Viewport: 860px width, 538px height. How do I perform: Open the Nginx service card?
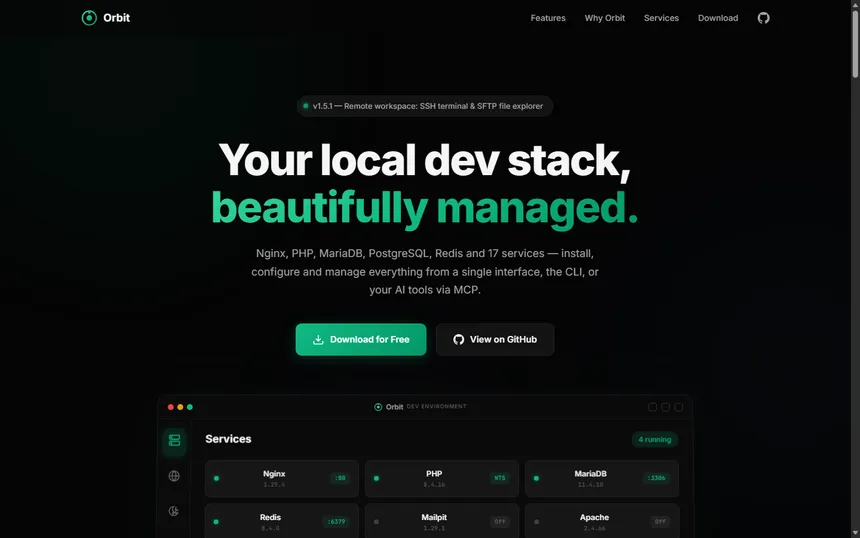(282, 478)
